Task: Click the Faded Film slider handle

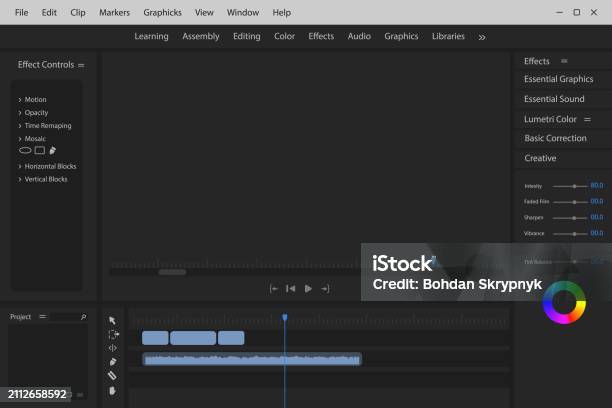Action: coord(574,202)
